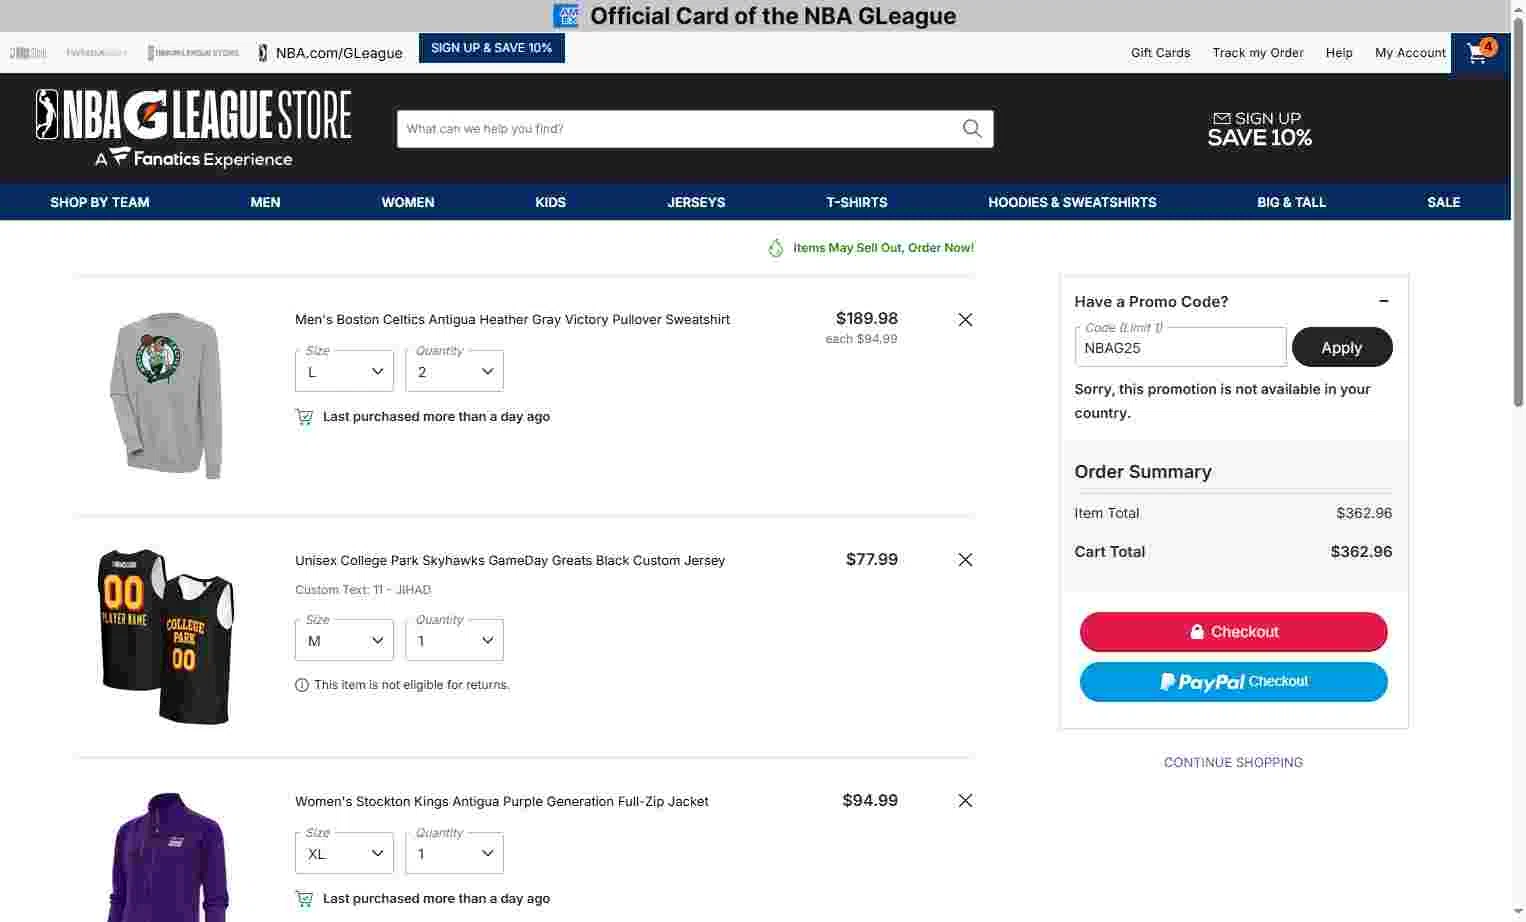Screen dimensions: 1526x922
Task: Click the PayPal Checkout button
Action: tap(1233, 682)
